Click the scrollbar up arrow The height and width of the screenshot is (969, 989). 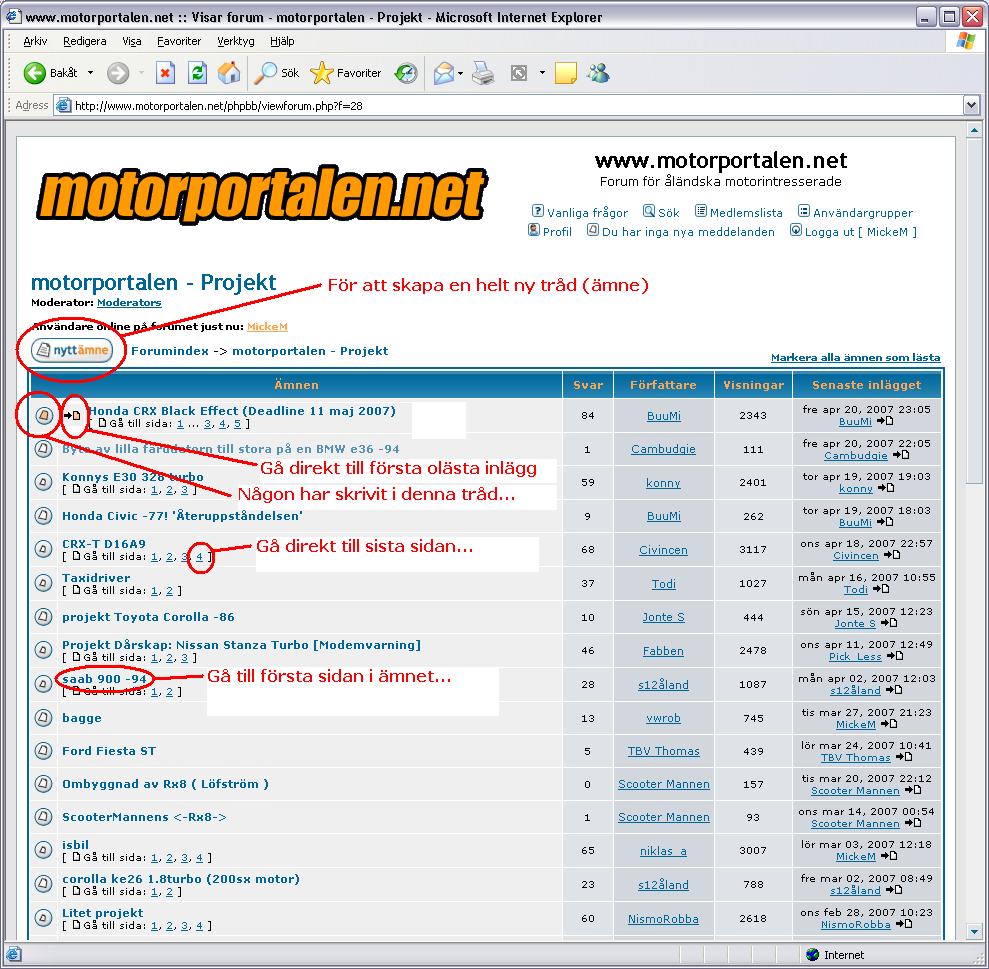tap(974, 131)
